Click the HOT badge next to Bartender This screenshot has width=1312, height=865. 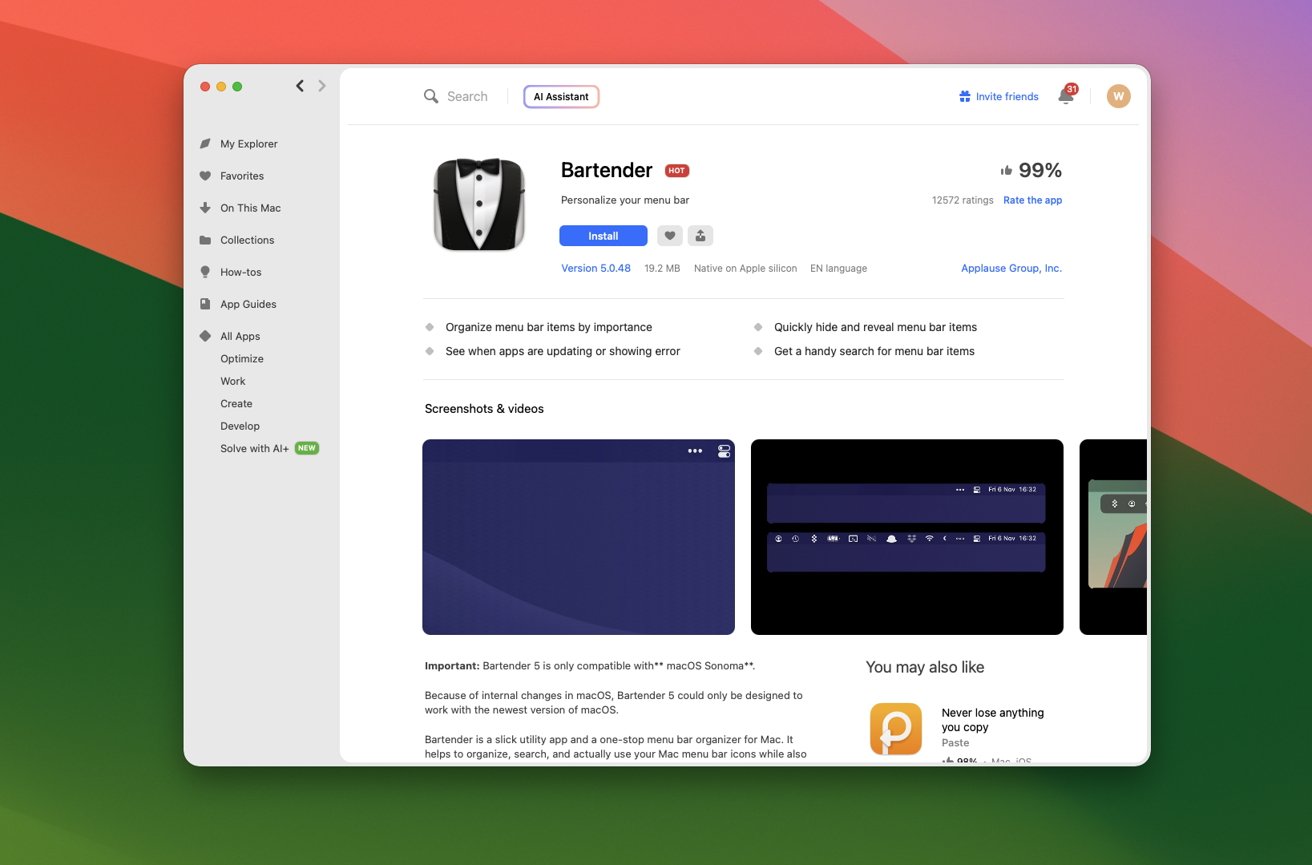677,171
